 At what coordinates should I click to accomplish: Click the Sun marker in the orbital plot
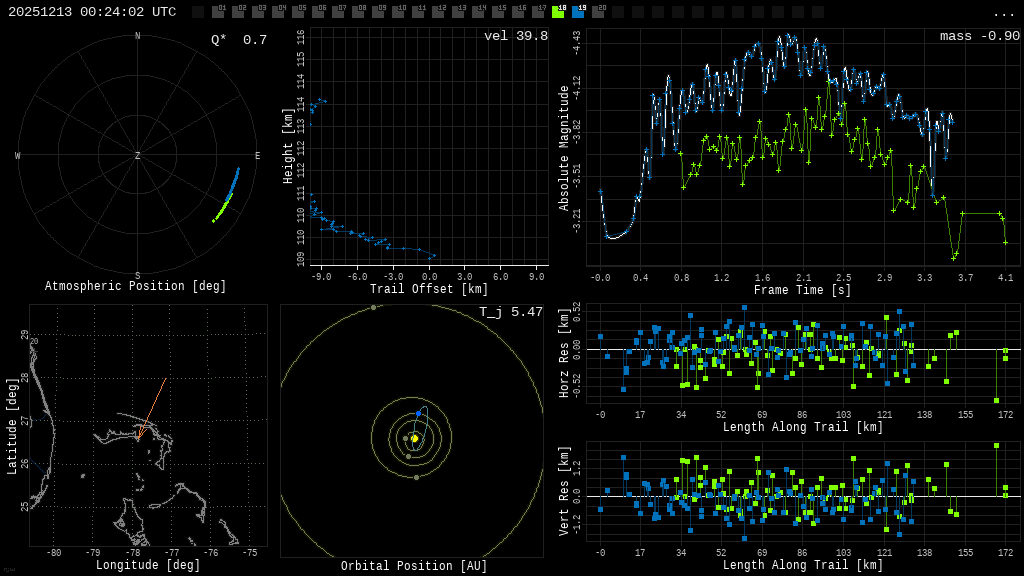point(414,438)
